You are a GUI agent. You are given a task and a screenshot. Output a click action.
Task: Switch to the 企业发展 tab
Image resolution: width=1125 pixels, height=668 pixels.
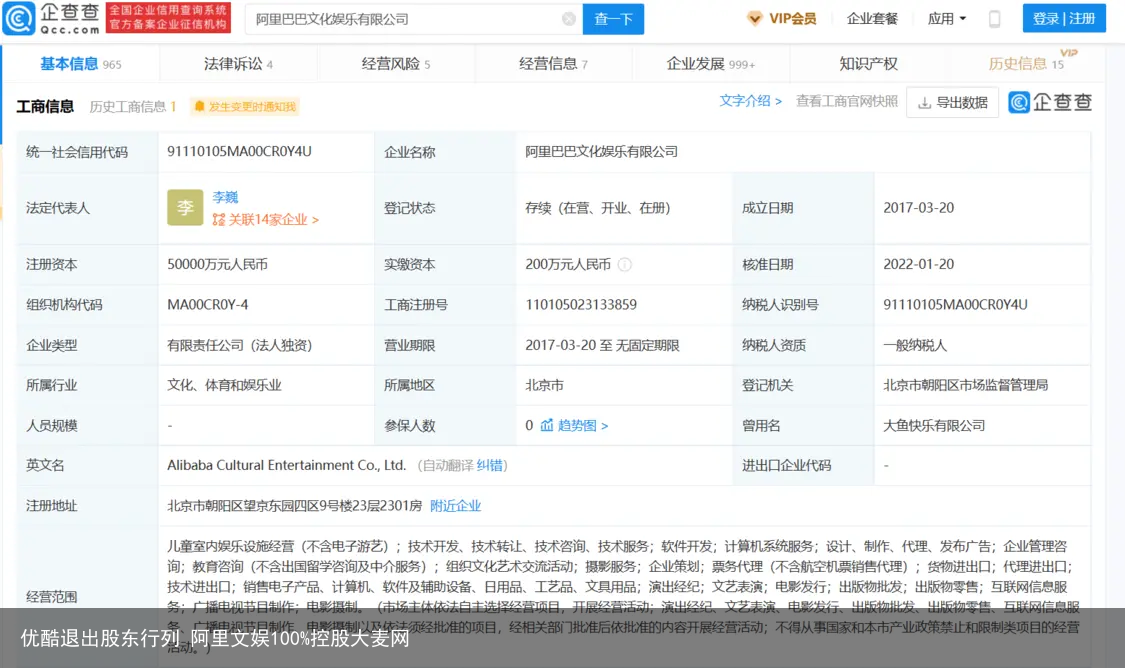(x=710, y=64)
